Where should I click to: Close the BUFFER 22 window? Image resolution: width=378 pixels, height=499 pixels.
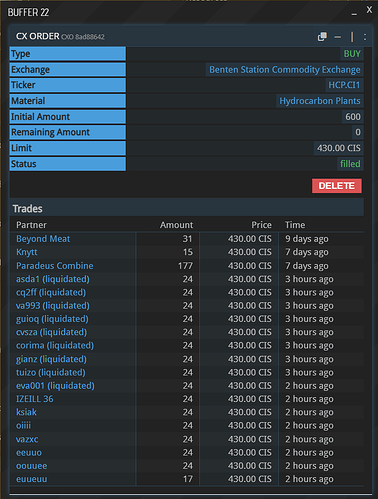point(369,10)
